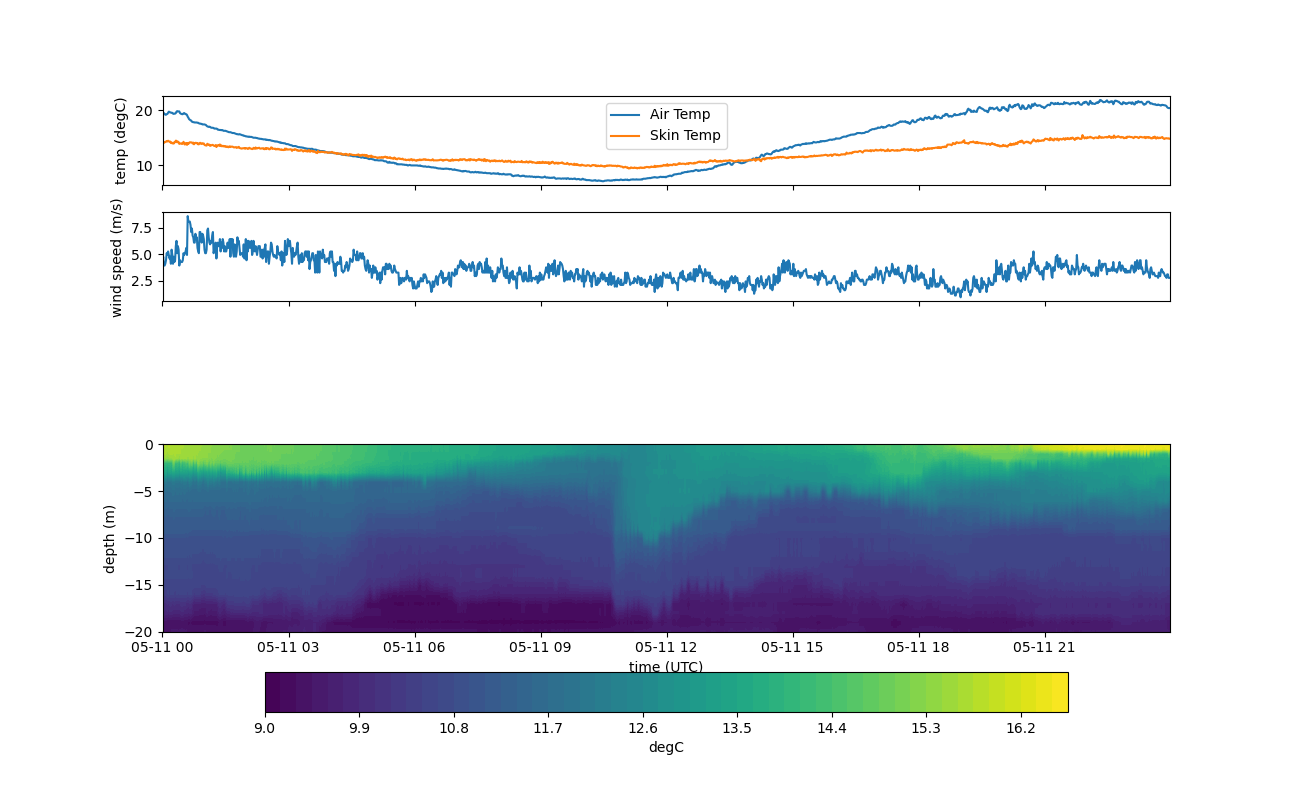Image resolution: width=1300 pixels, height=800 pixels.
Task: Click the 7.5 wind speed tick label
Action: [141, 228]
